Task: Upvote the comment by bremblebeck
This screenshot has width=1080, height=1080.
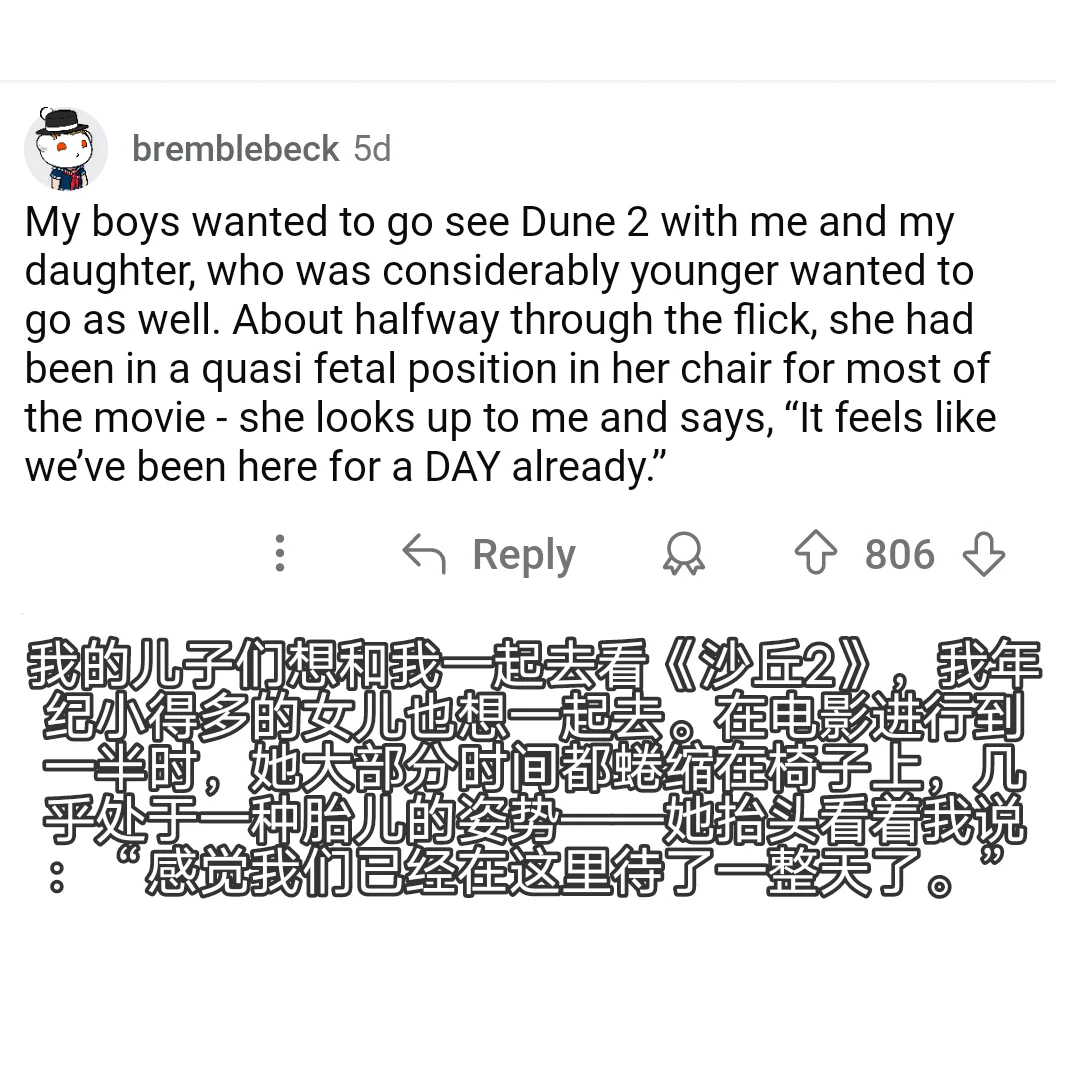Action: tap(816, 553)
